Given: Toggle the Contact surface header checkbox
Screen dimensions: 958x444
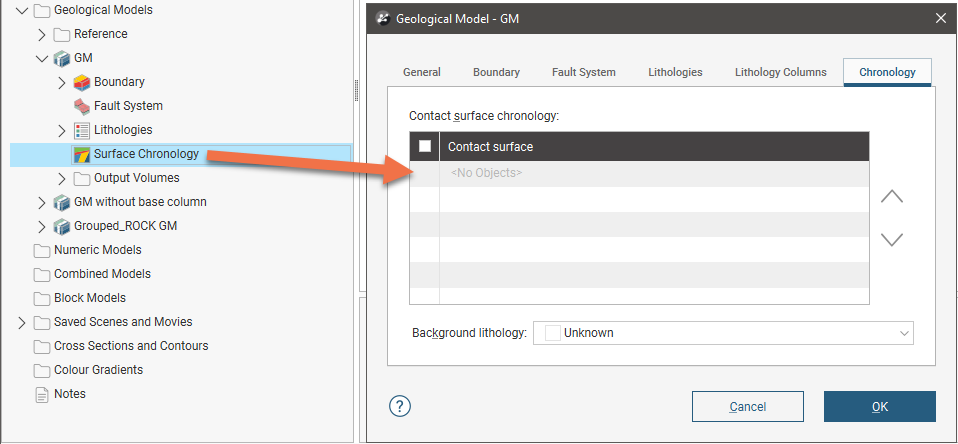Looking at the screenshot, I should coord(425,147).
